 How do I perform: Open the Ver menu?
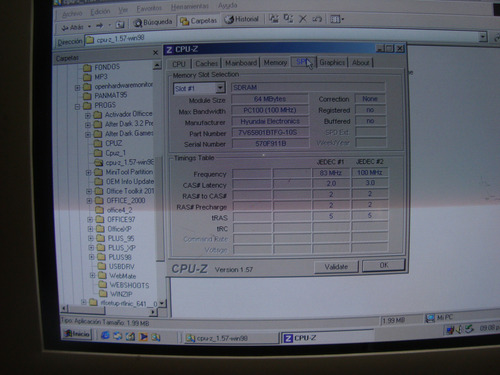click(123, 10)
